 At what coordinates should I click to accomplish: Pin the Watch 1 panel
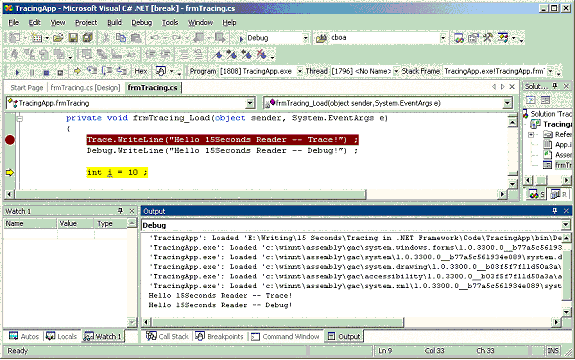tap(120, 211)
